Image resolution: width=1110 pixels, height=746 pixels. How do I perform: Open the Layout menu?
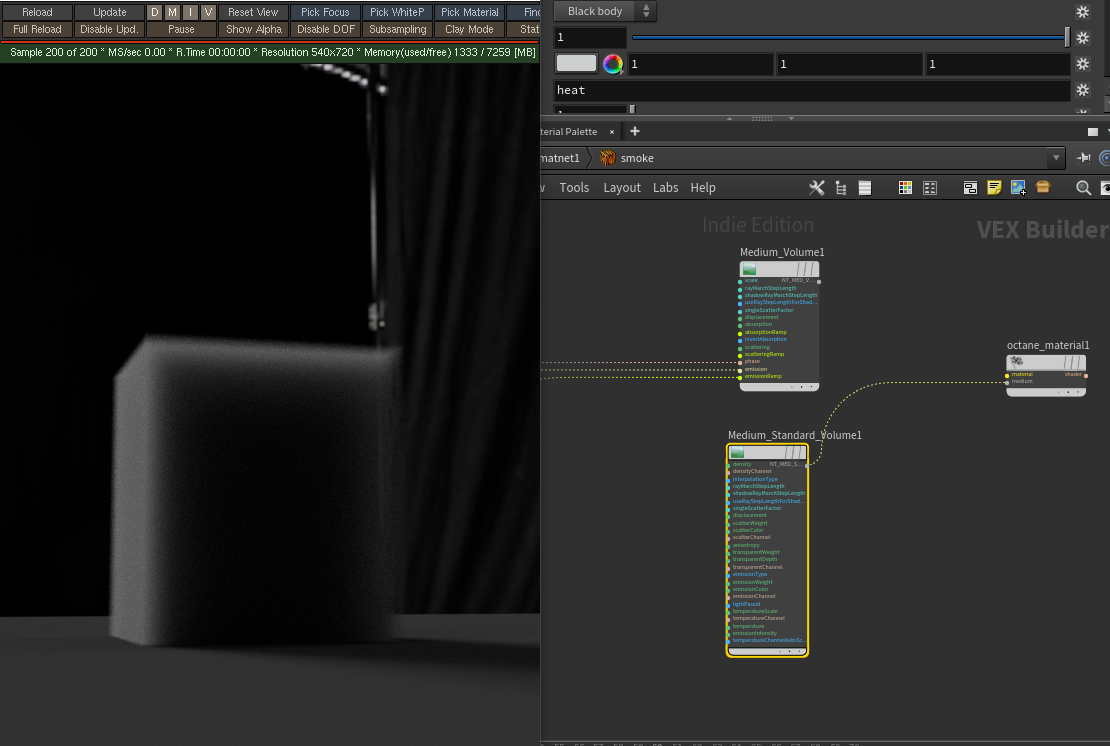pos(622,188)
